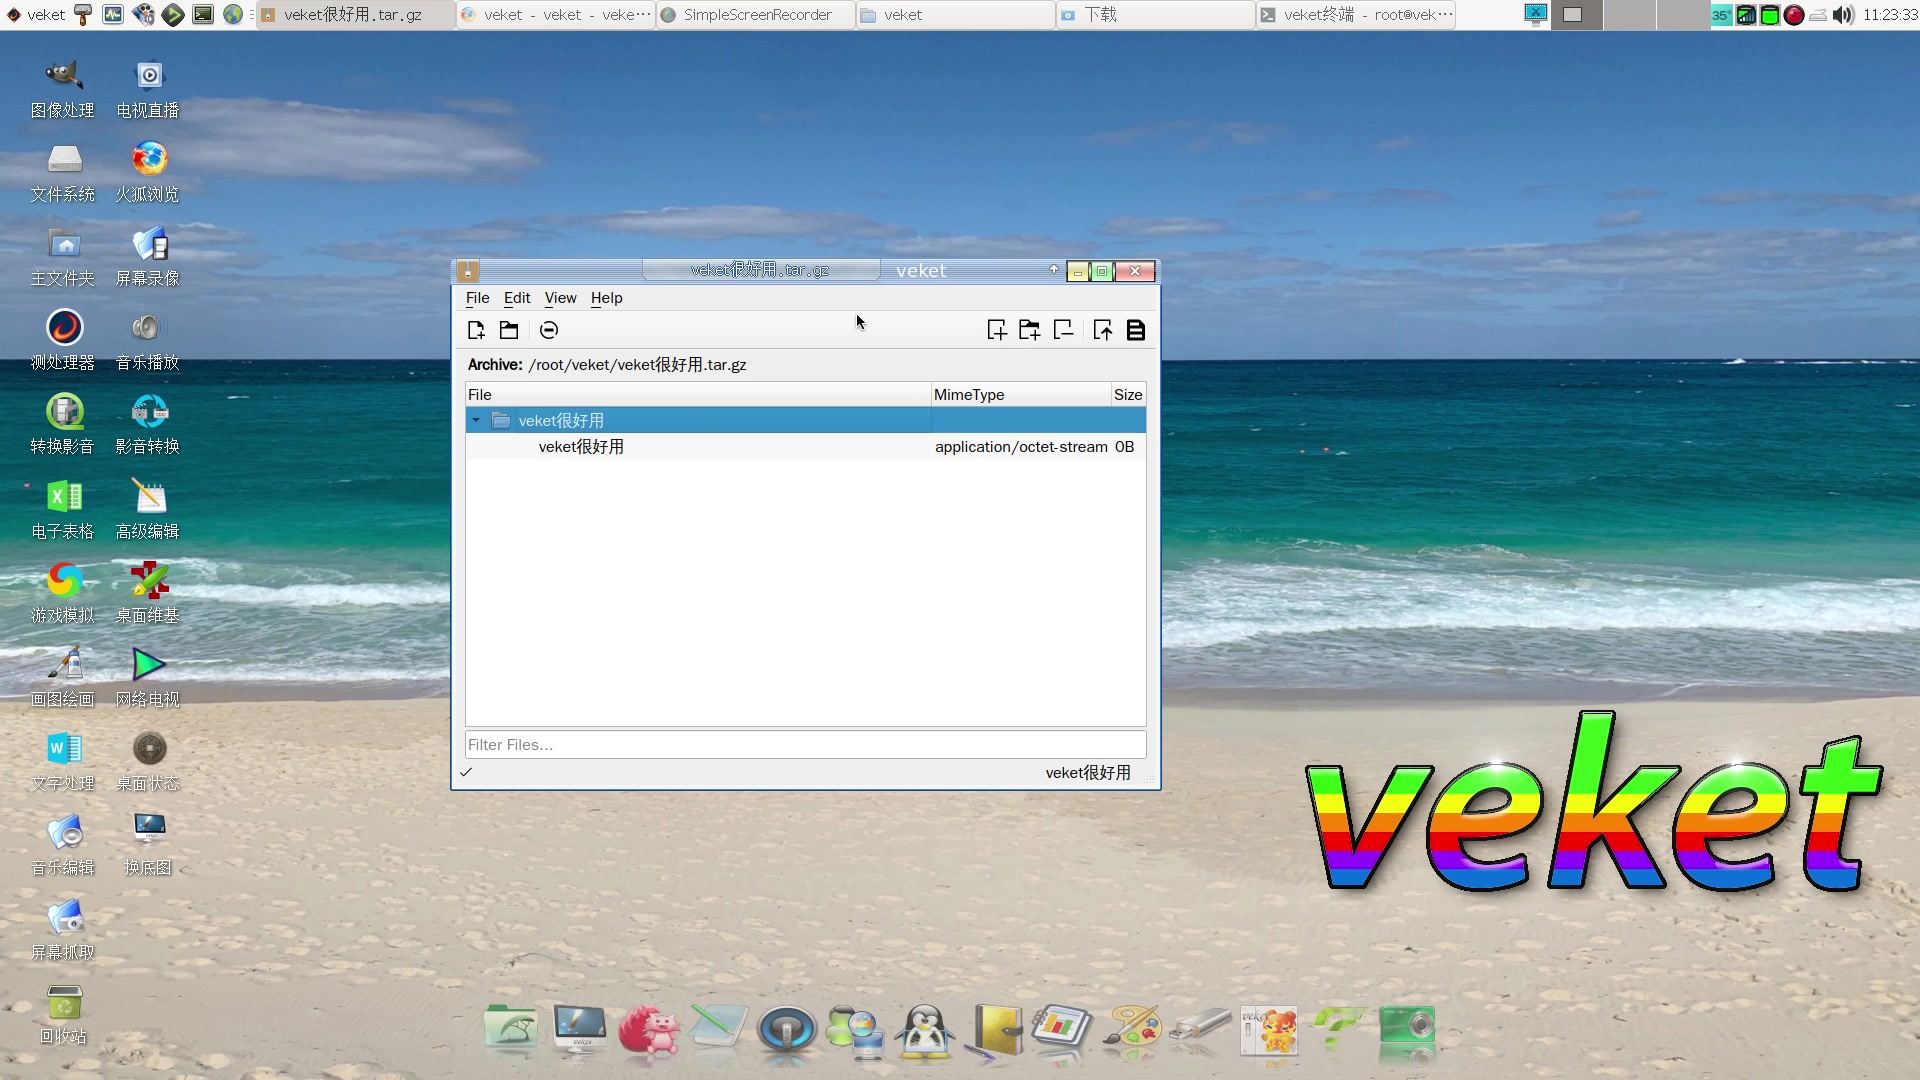Click the Open Archive folder icon
This screenshot has width=1920, height=1080.
[x=509, y=330]
